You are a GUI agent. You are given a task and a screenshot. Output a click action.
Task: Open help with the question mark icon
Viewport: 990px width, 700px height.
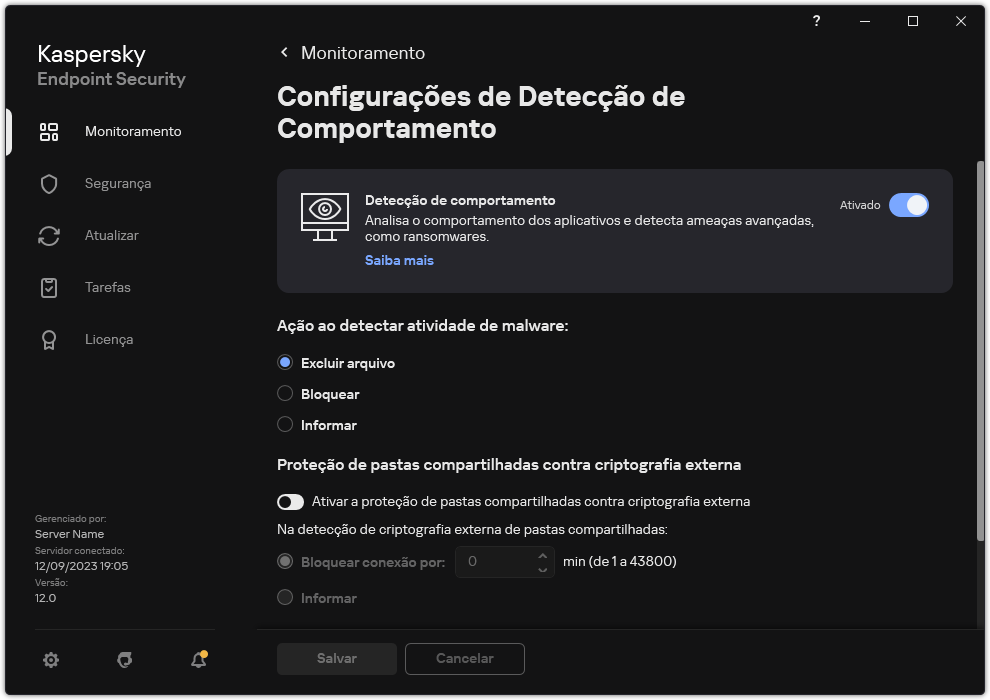[816, 21]
